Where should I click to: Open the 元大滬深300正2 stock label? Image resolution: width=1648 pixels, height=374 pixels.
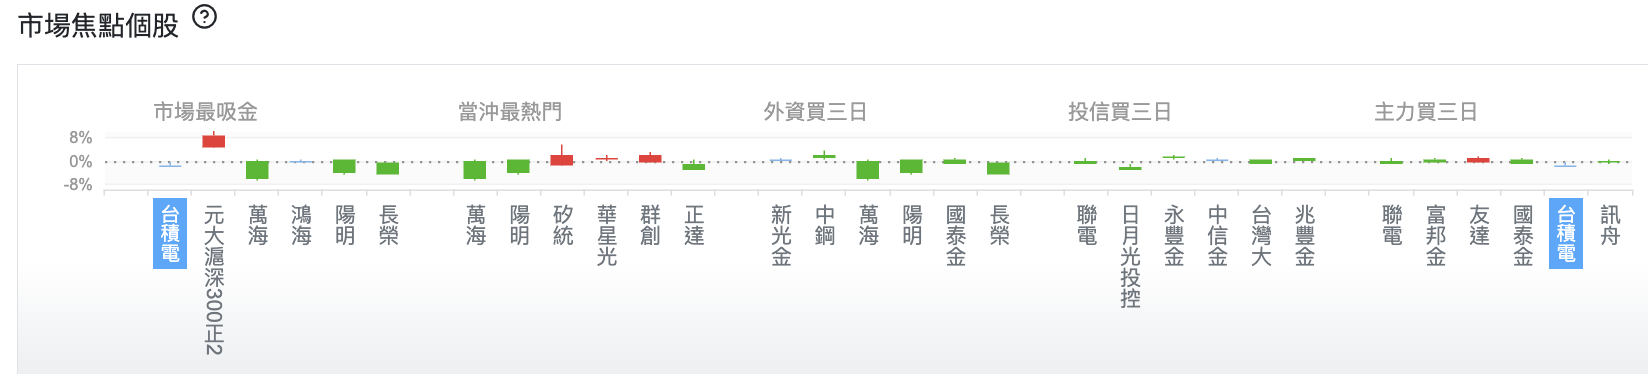[214, 279]
